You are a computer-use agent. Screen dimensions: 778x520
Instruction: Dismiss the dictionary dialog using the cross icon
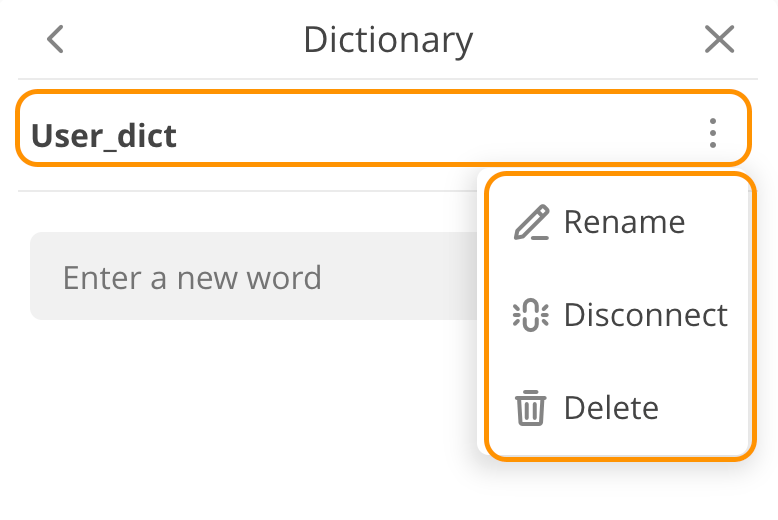click(x=719, y=39)
